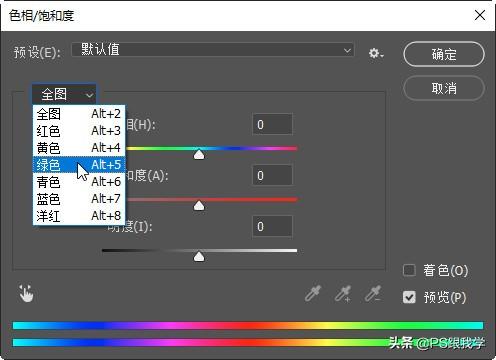
Task: Select 蓝色 channel option
Action: click(79, 199)
